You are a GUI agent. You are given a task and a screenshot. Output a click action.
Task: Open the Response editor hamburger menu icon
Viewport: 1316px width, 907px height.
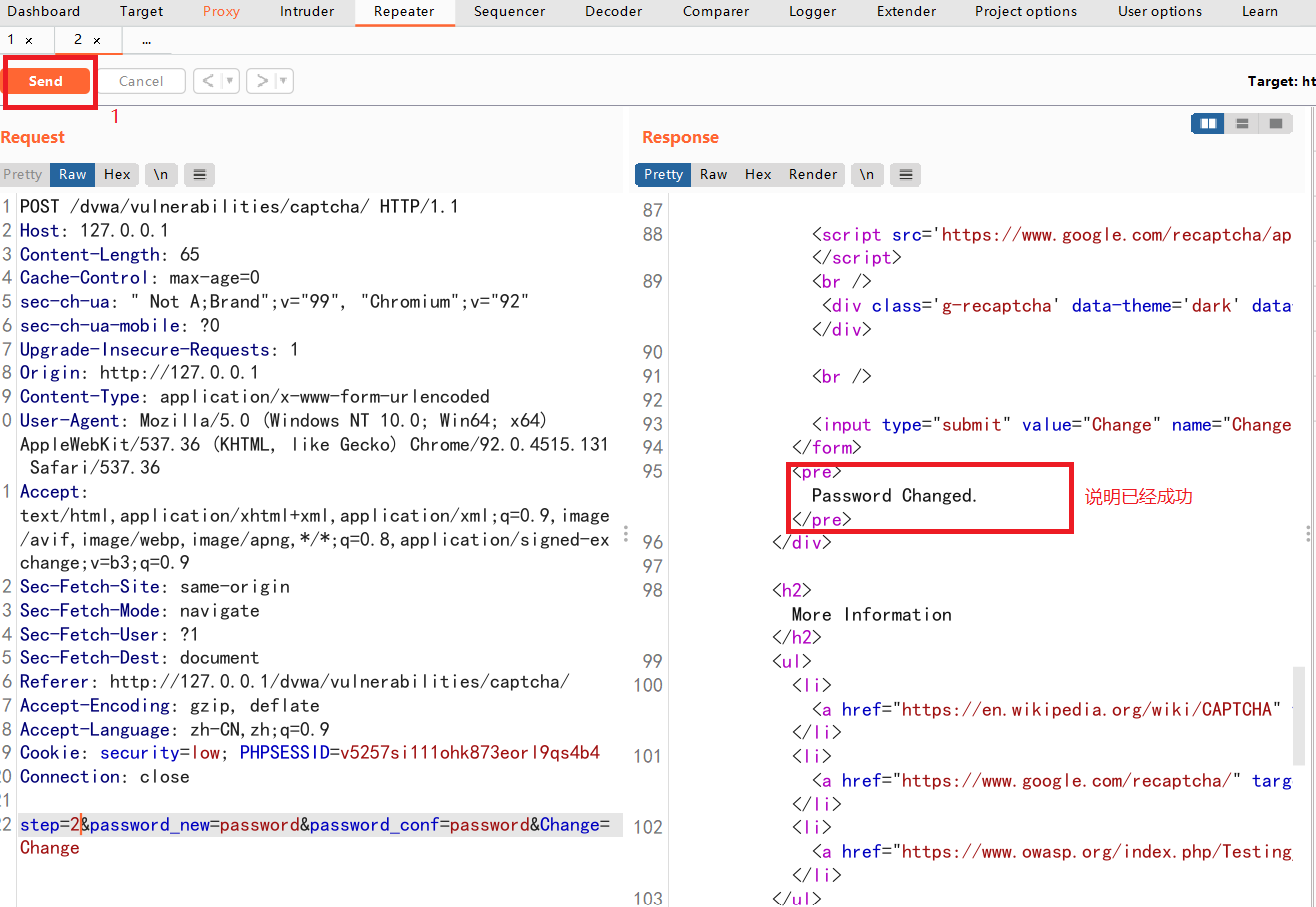point(905,174)
